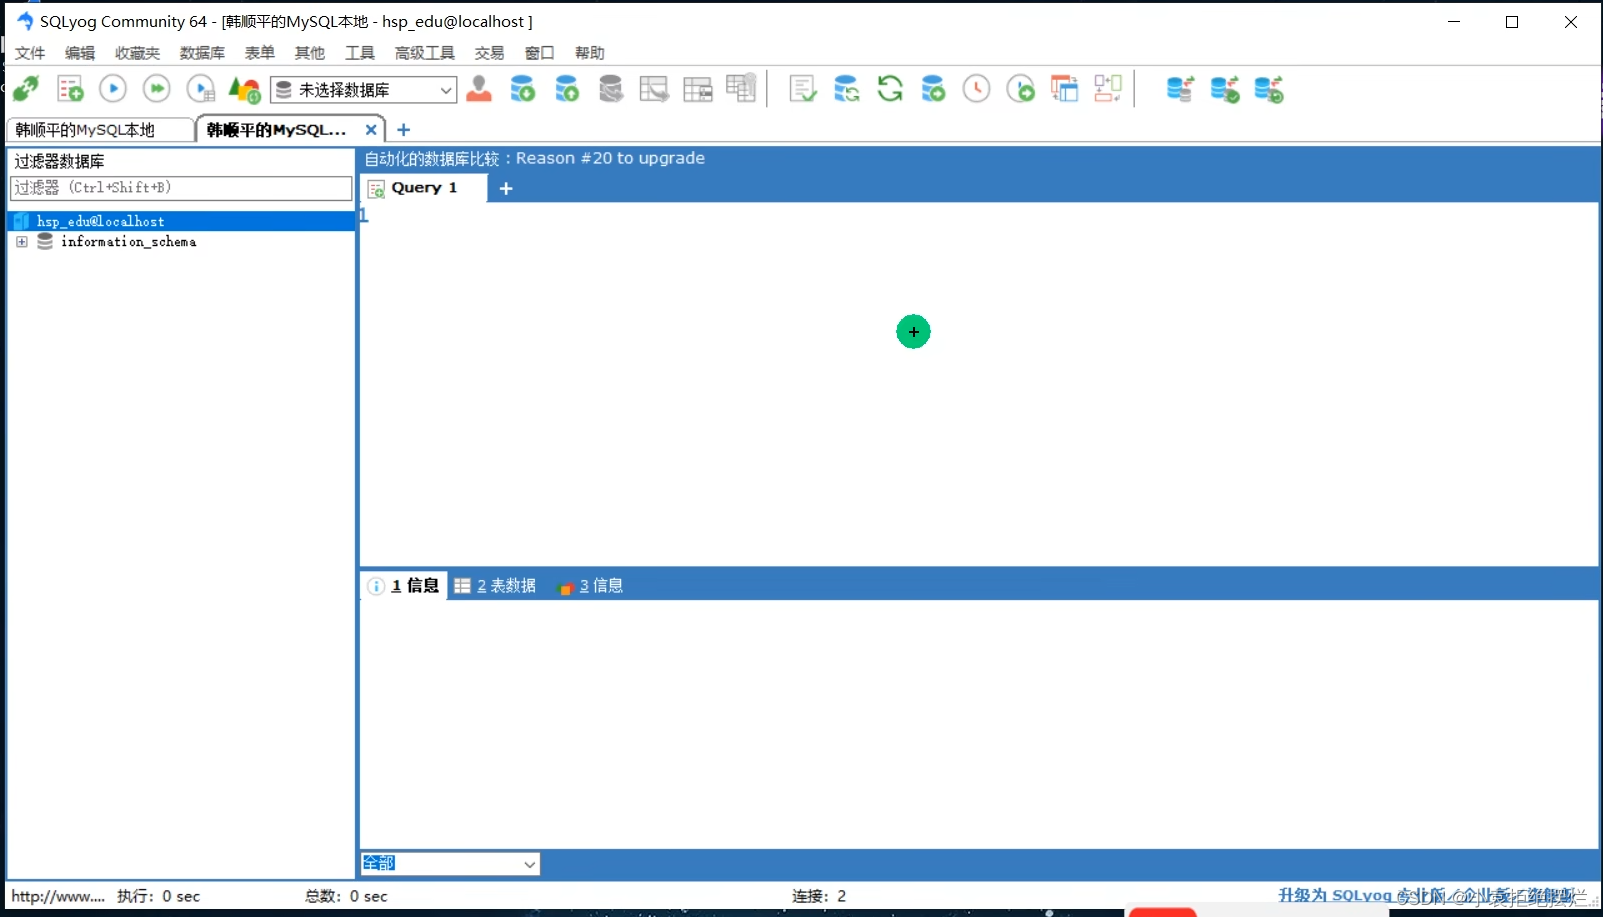
Task: Open the 窗口 menu
Action: pyautogui.click(x=540, y=53)
